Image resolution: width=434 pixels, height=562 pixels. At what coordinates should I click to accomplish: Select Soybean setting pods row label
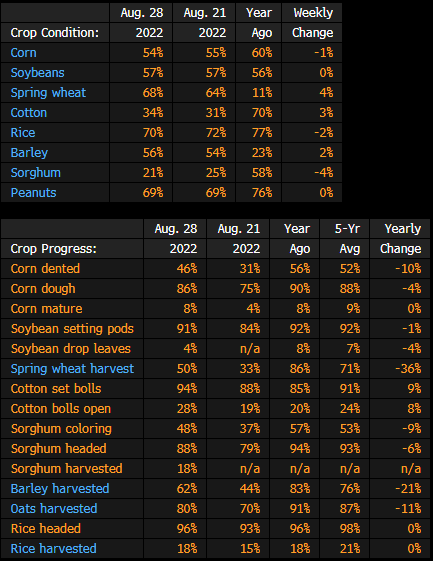coord(72,329)
